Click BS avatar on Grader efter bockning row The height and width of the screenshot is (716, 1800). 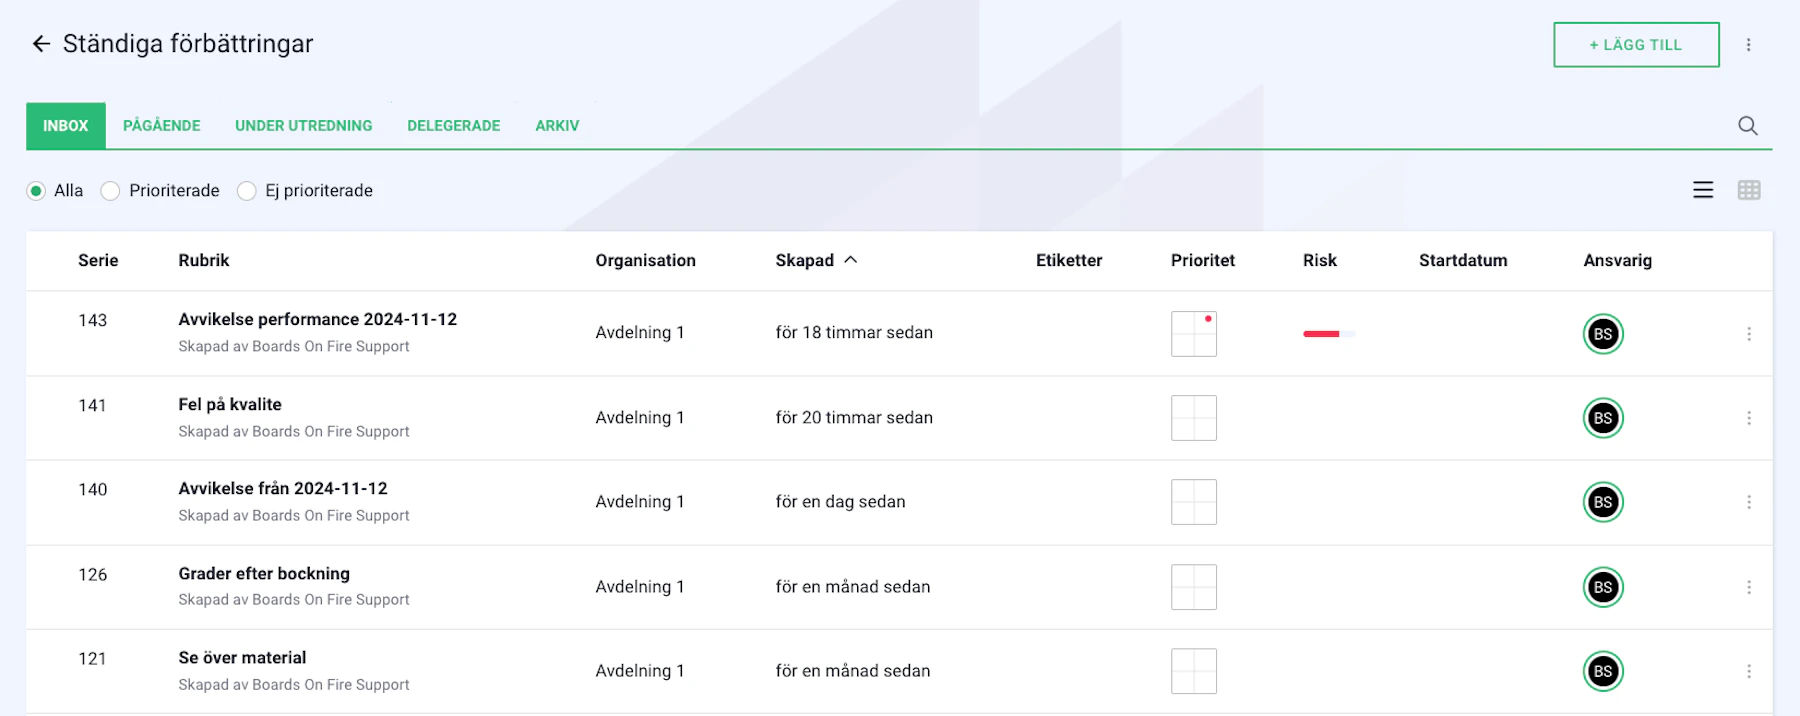tap(1602, 587)
